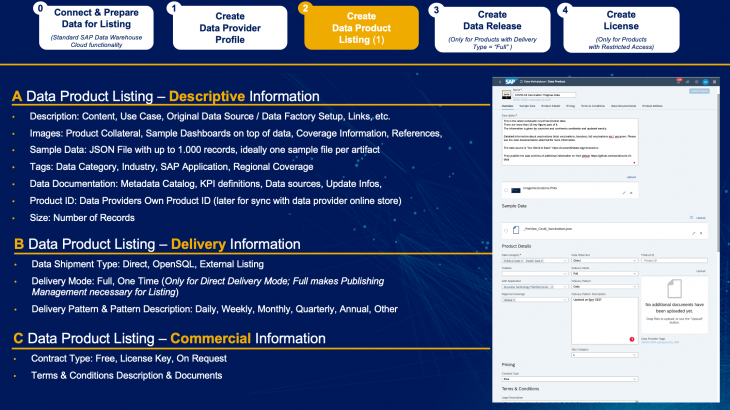Click bullet 'Contract Type: Free, License Key, On Request'
This screenshot has height=410, width=730.
(129, 358)
